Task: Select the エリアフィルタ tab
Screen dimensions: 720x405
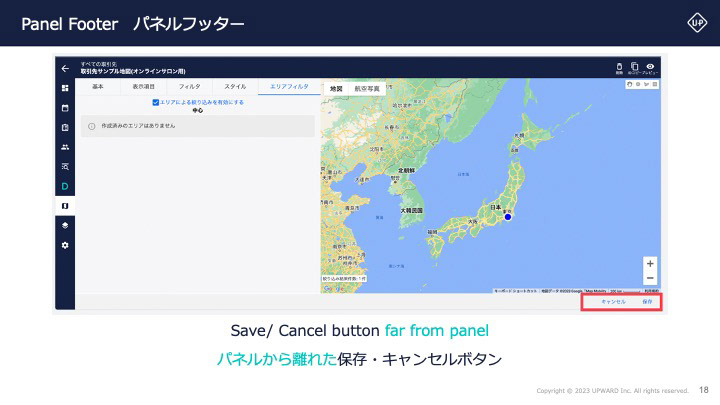Action: pos(289,86)
